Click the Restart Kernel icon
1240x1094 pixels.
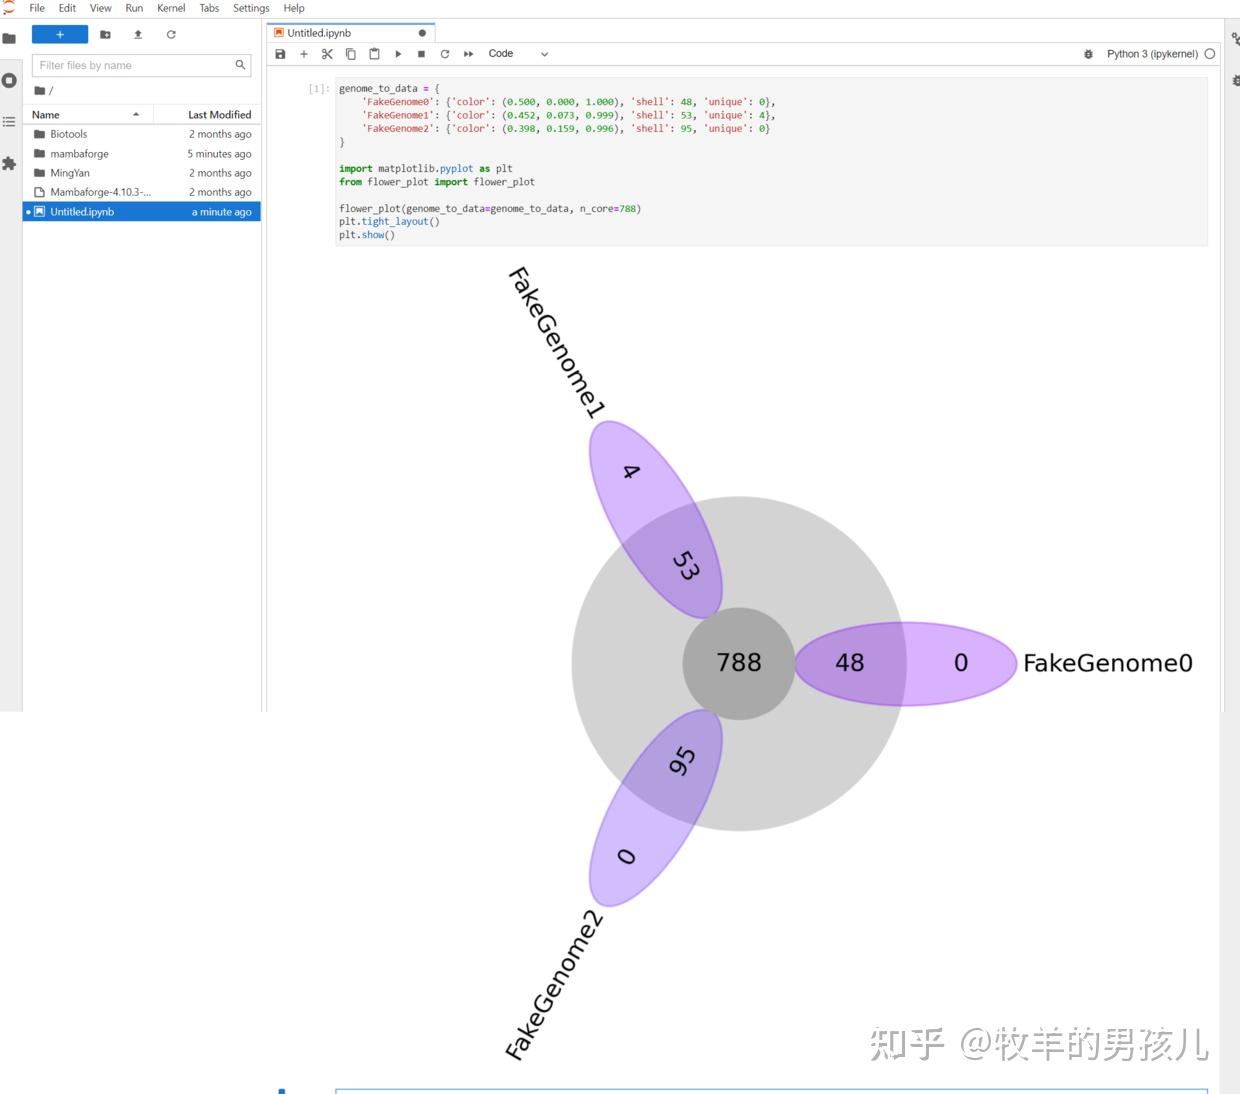pyautogui.click(x=445, y=54)
